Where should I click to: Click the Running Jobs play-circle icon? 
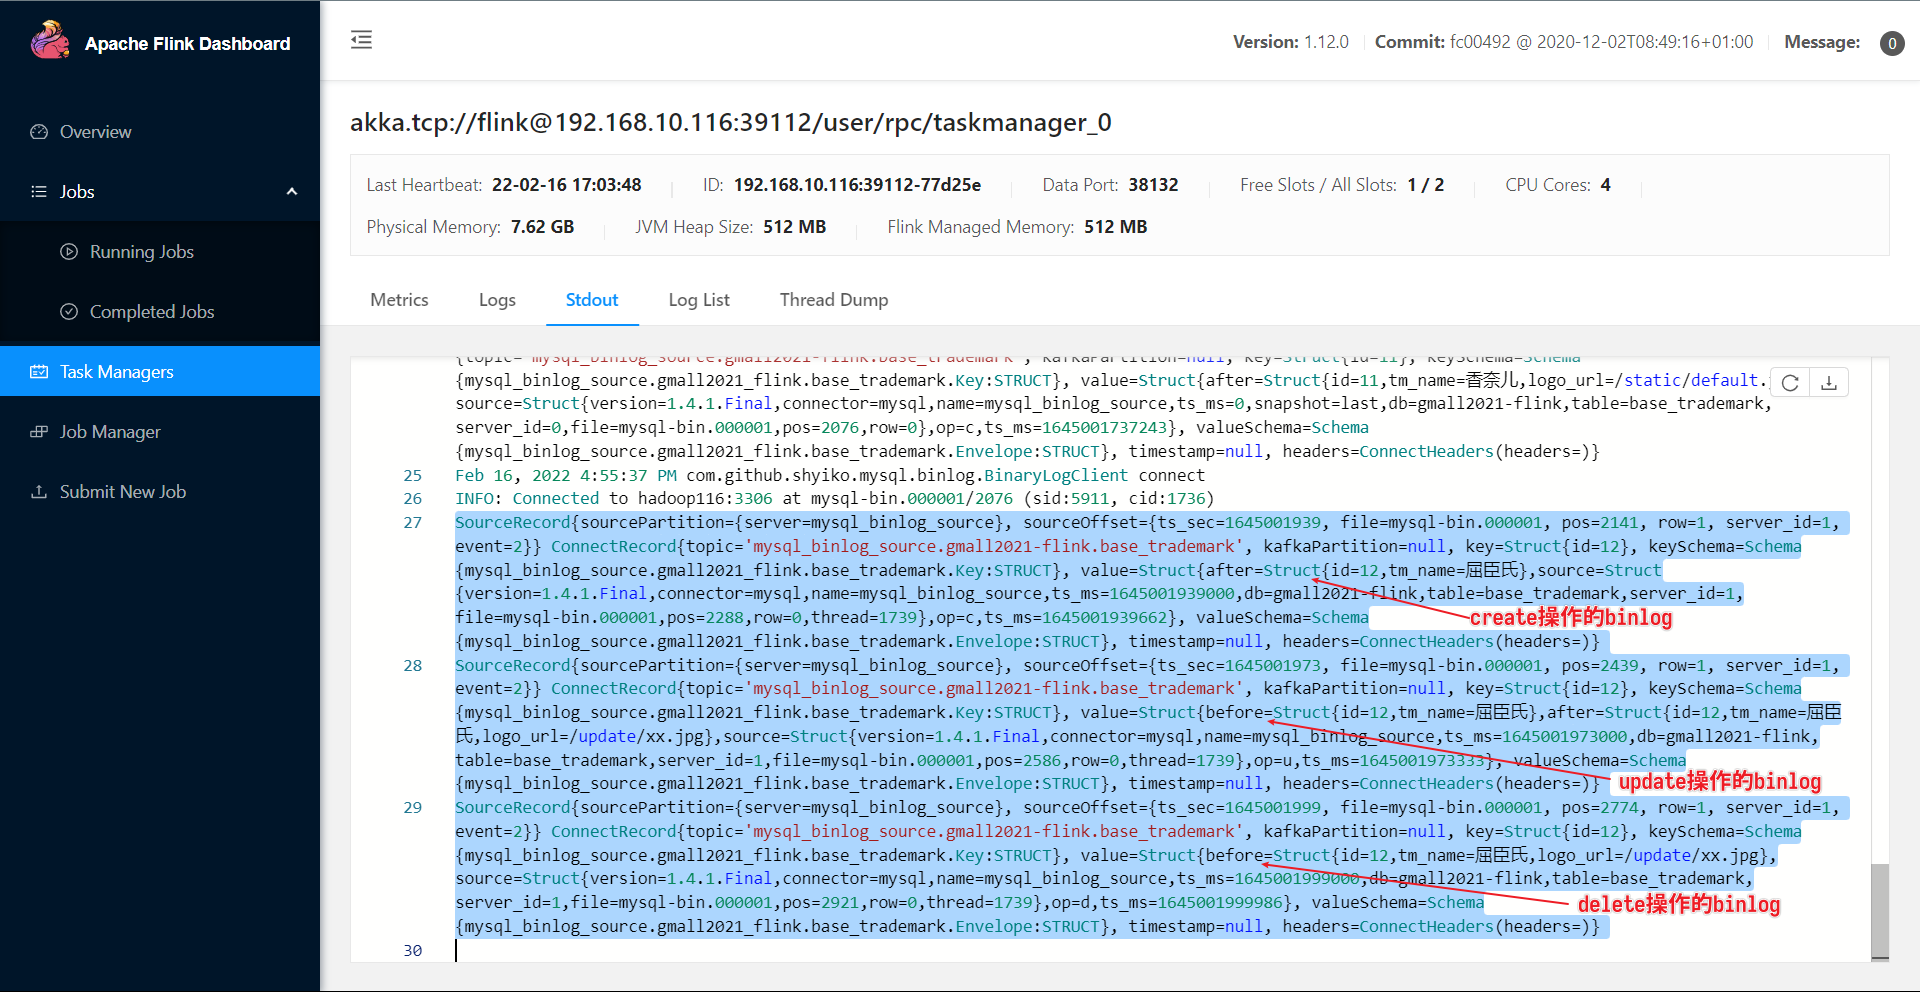pyautogui.click(x=69, y=252)
